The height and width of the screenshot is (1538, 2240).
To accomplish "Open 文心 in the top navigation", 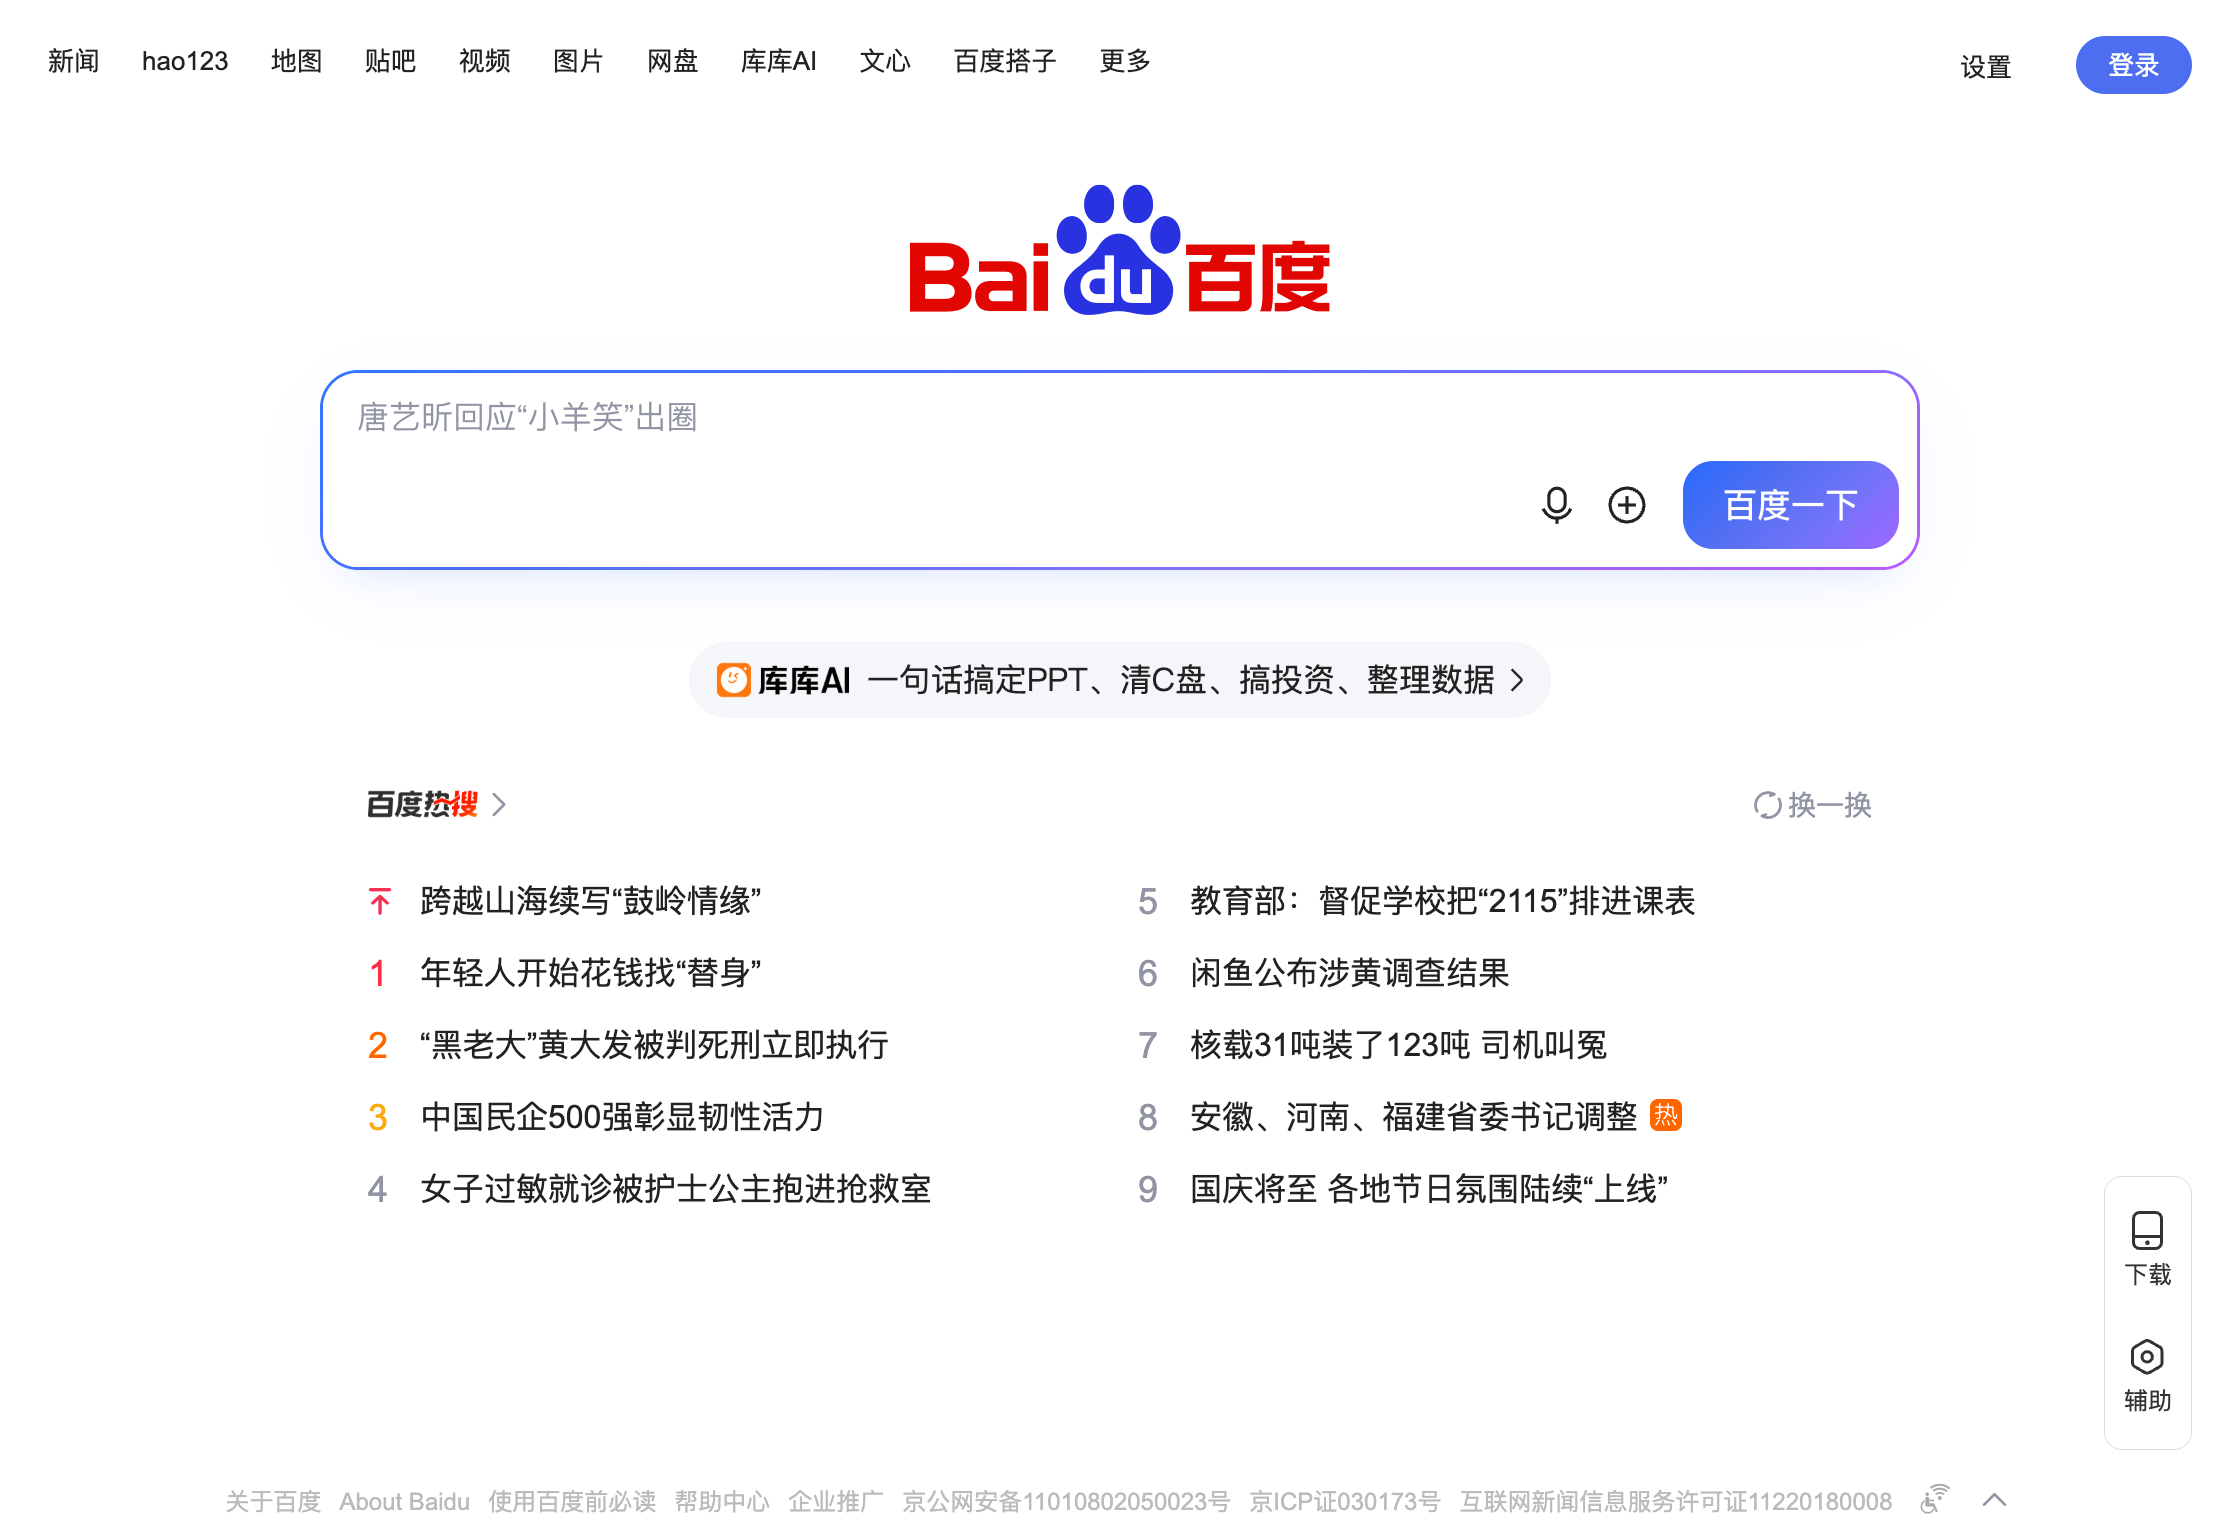I will coord(885,61).
